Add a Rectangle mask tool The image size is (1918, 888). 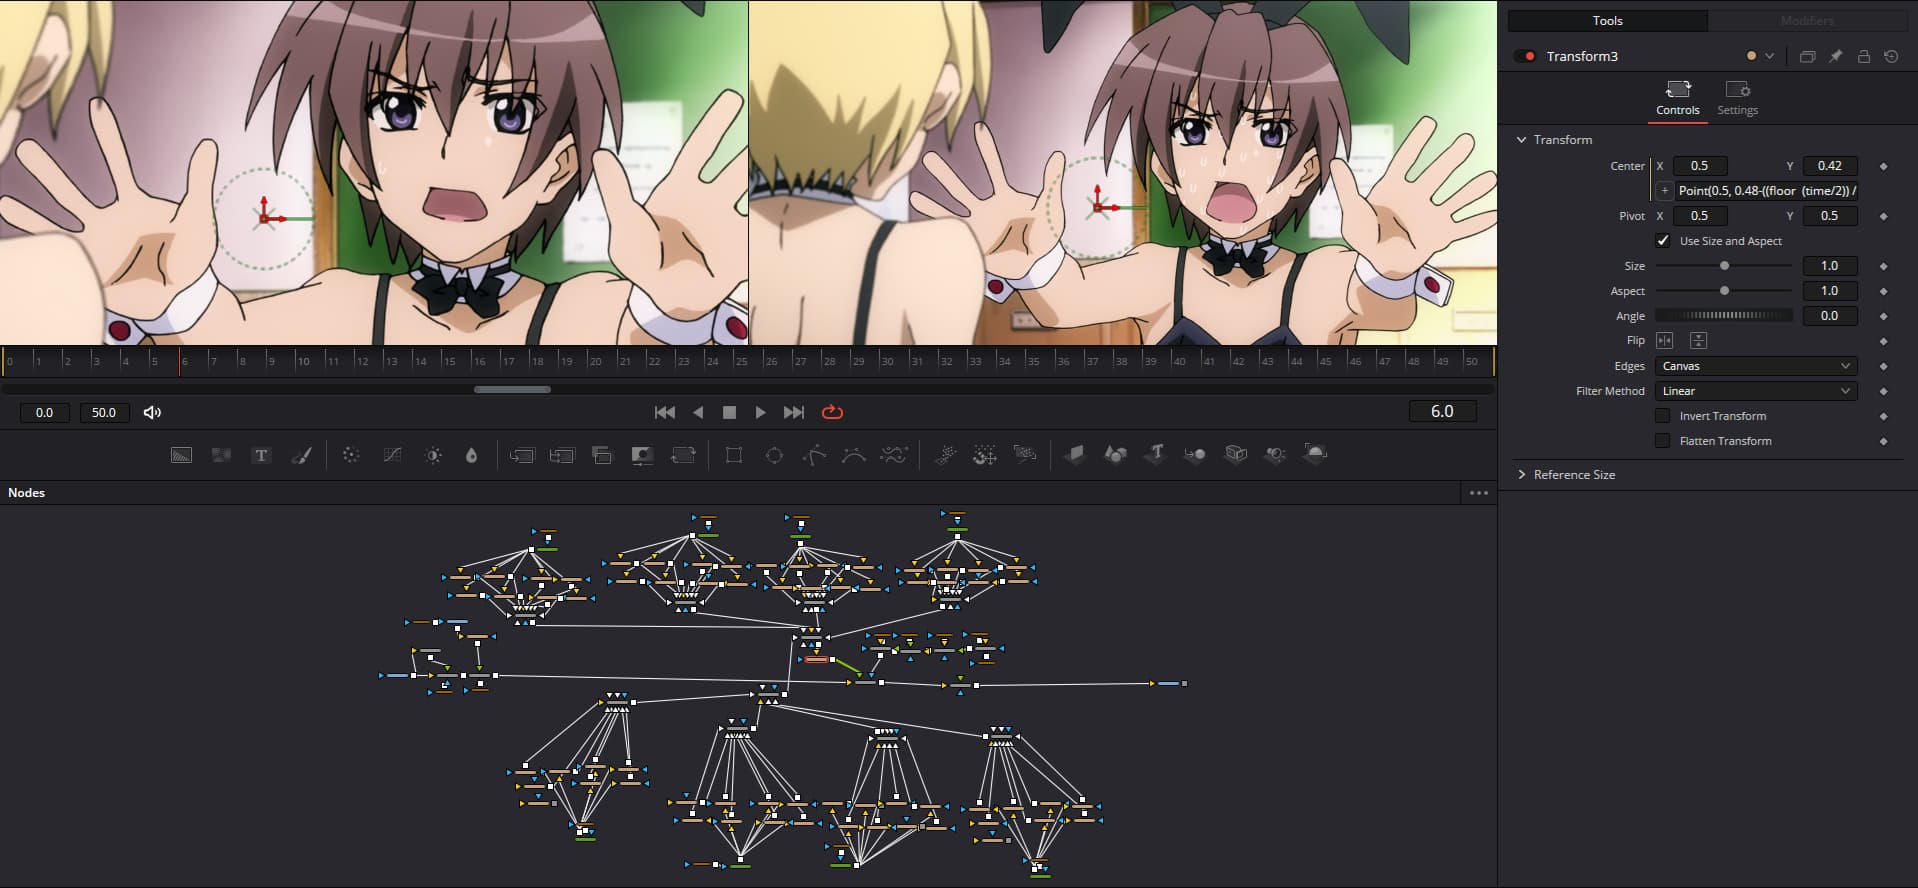tap(733, 455)
